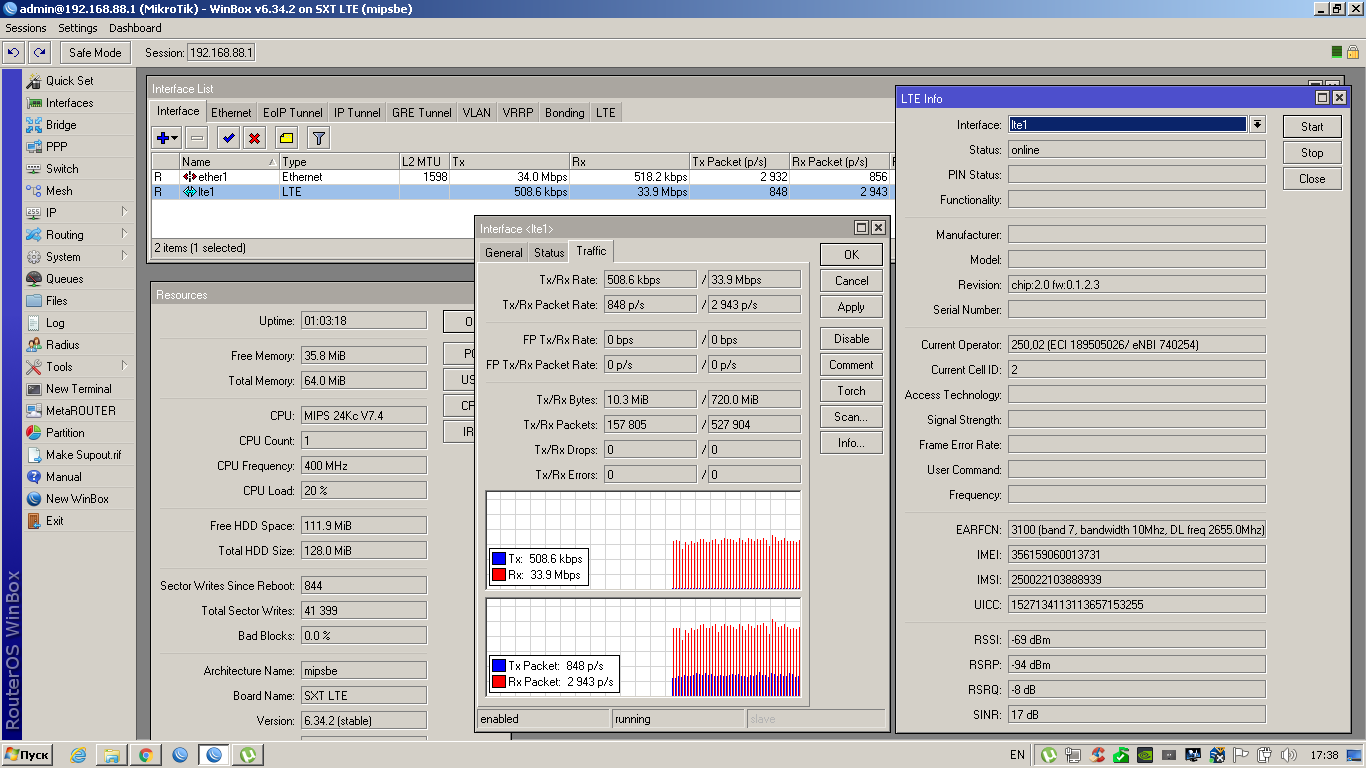1366x768 pixels.
Task: Switch to the EoIP Tunnel tab
Action: click(292, 113)
